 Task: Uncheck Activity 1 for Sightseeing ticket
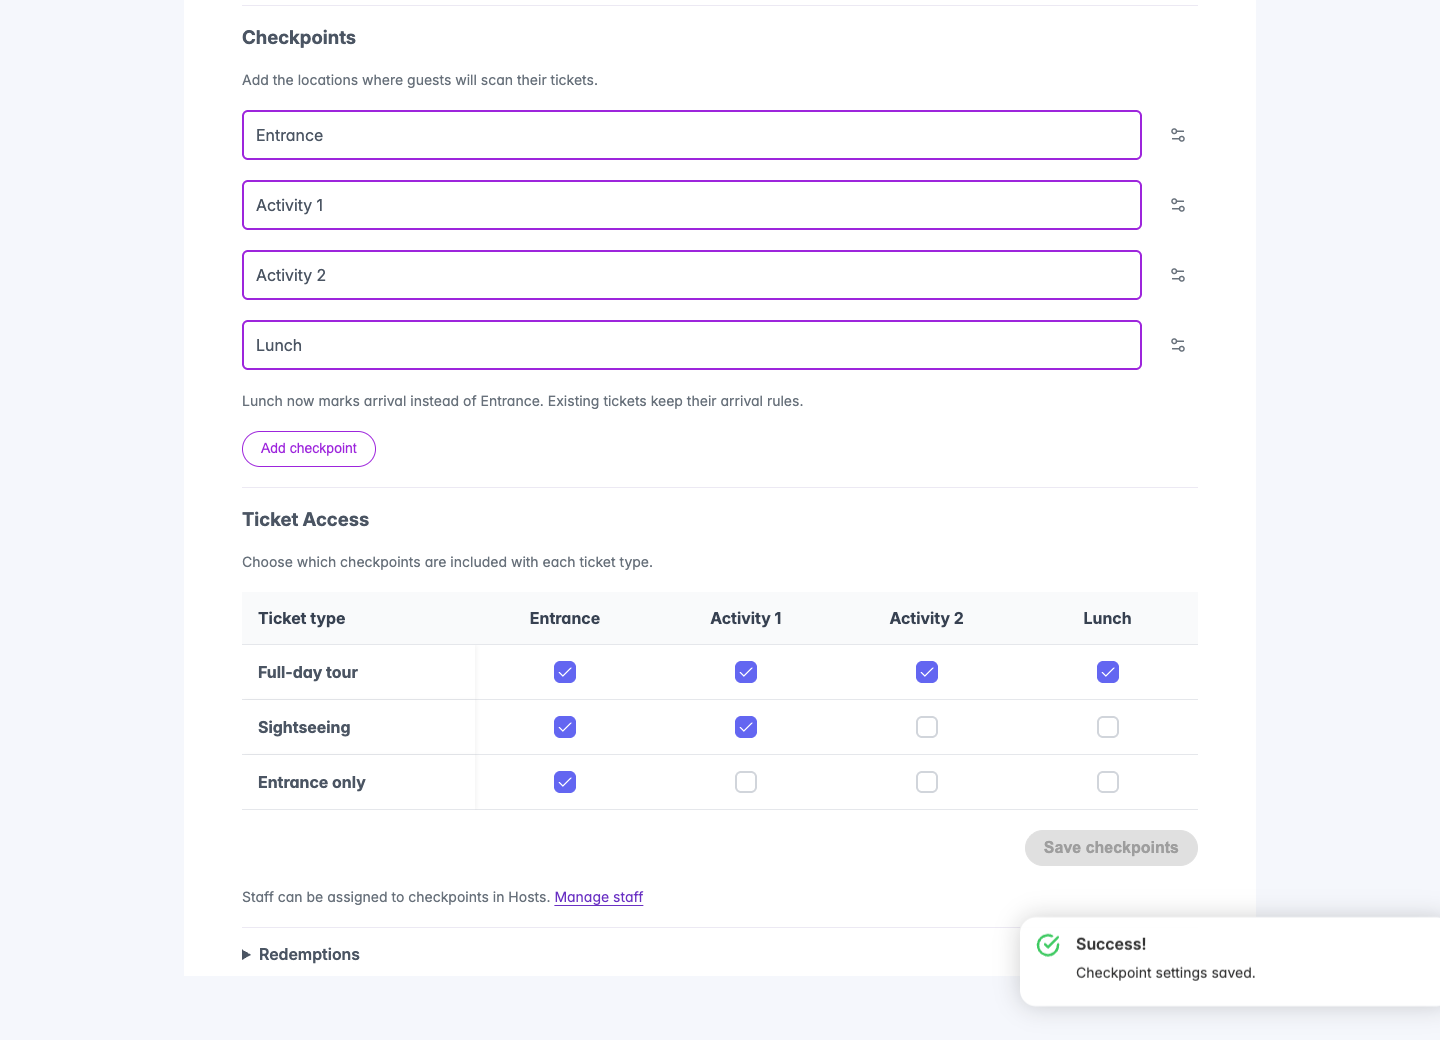coord(746,727)
